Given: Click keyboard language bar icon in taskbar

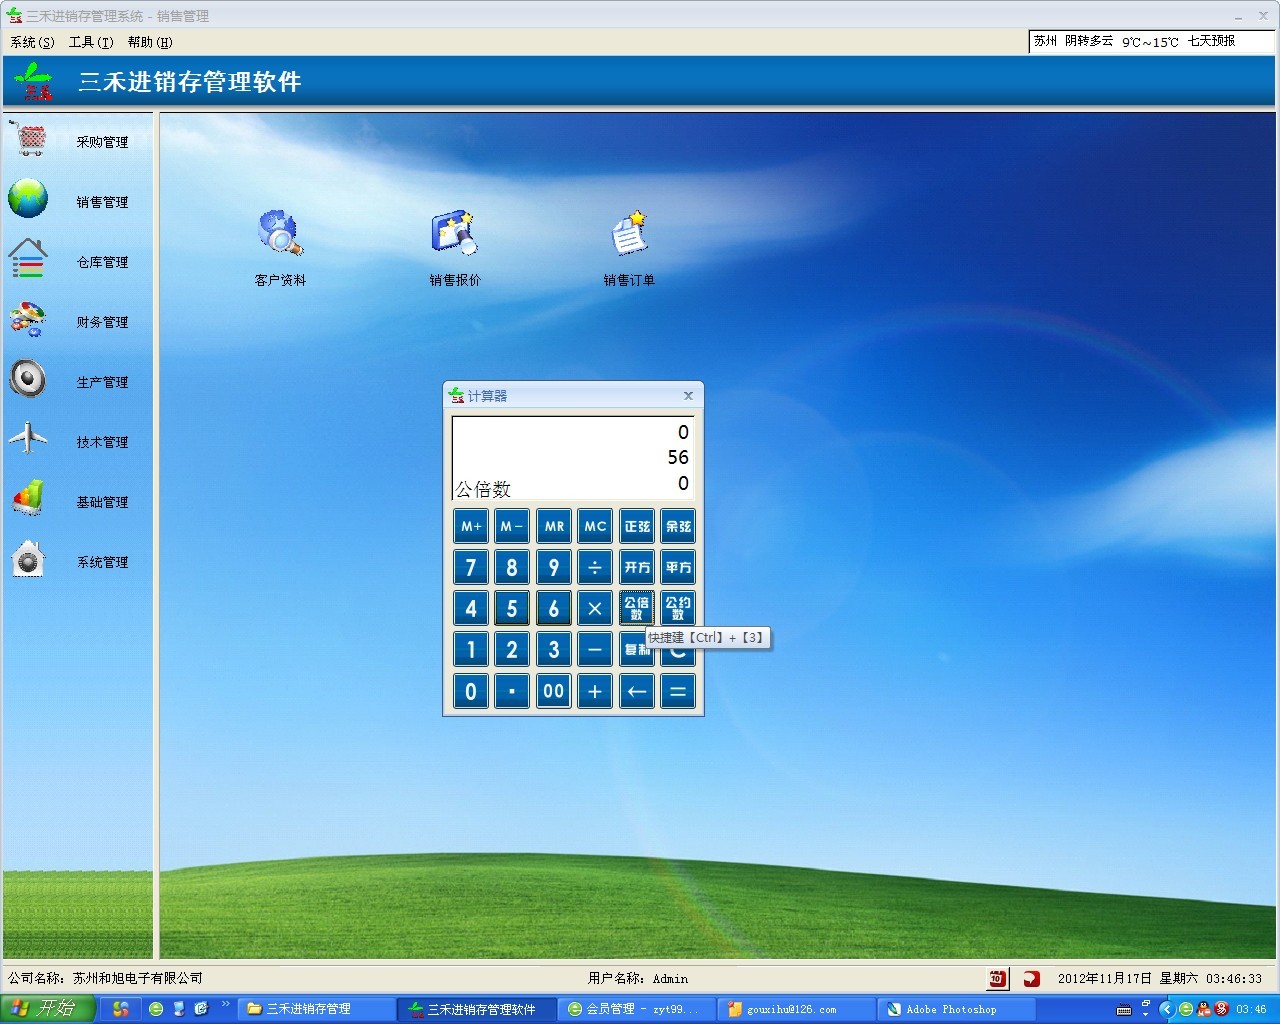Looking at the screenshot, I should click(1124, 1010).
